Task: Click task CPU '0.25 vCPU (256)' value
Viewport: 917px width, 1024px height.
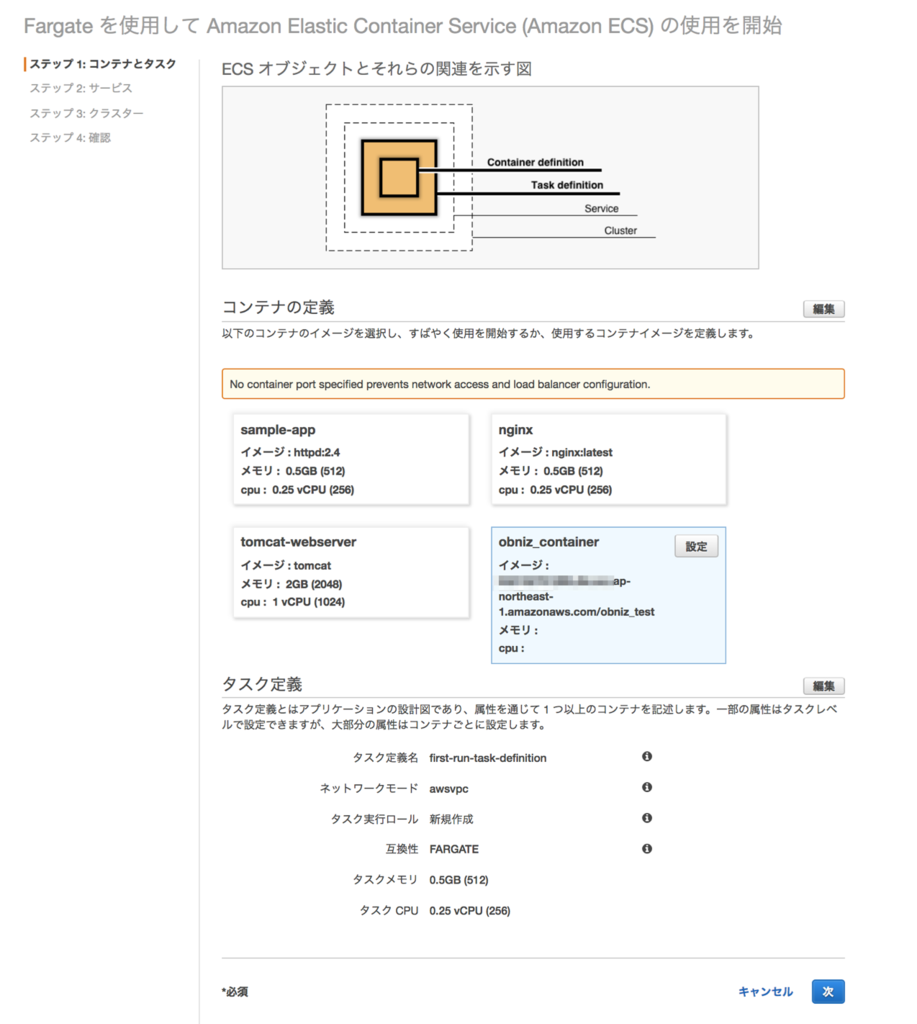Action: [x=470, y=910]
